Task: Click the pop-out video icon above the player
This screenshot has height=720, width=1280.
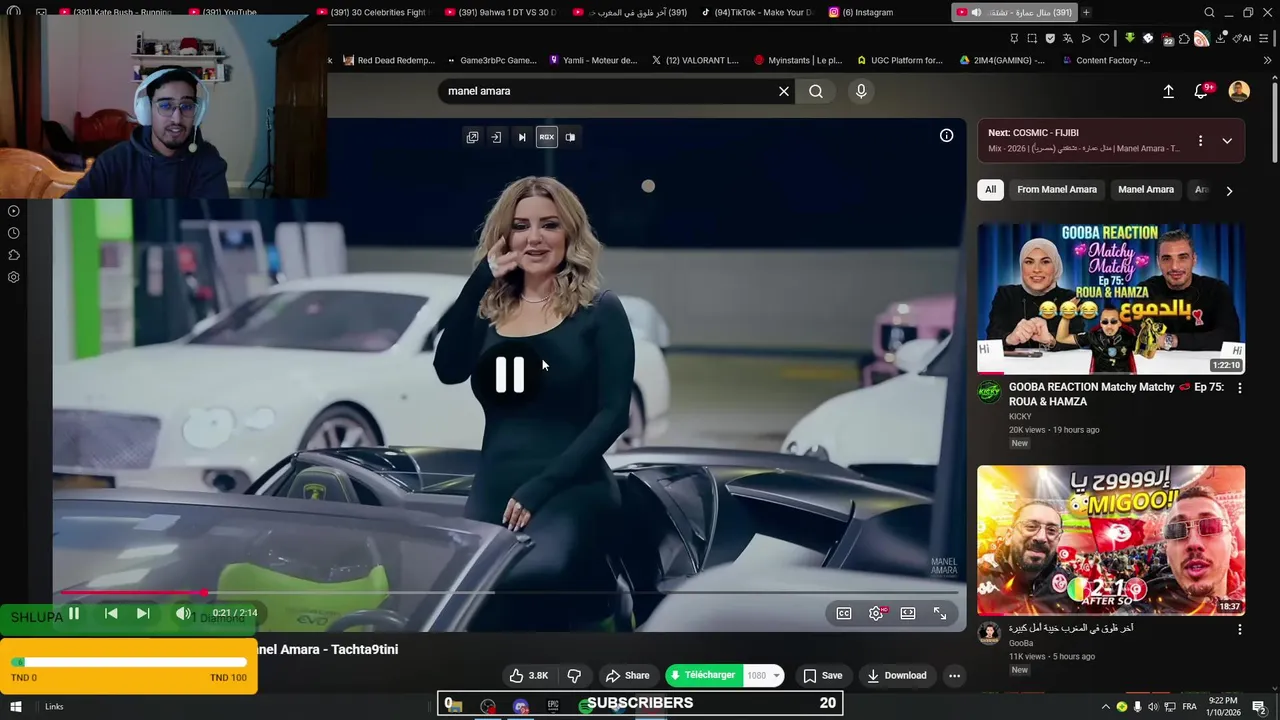Action: (472, 137)
